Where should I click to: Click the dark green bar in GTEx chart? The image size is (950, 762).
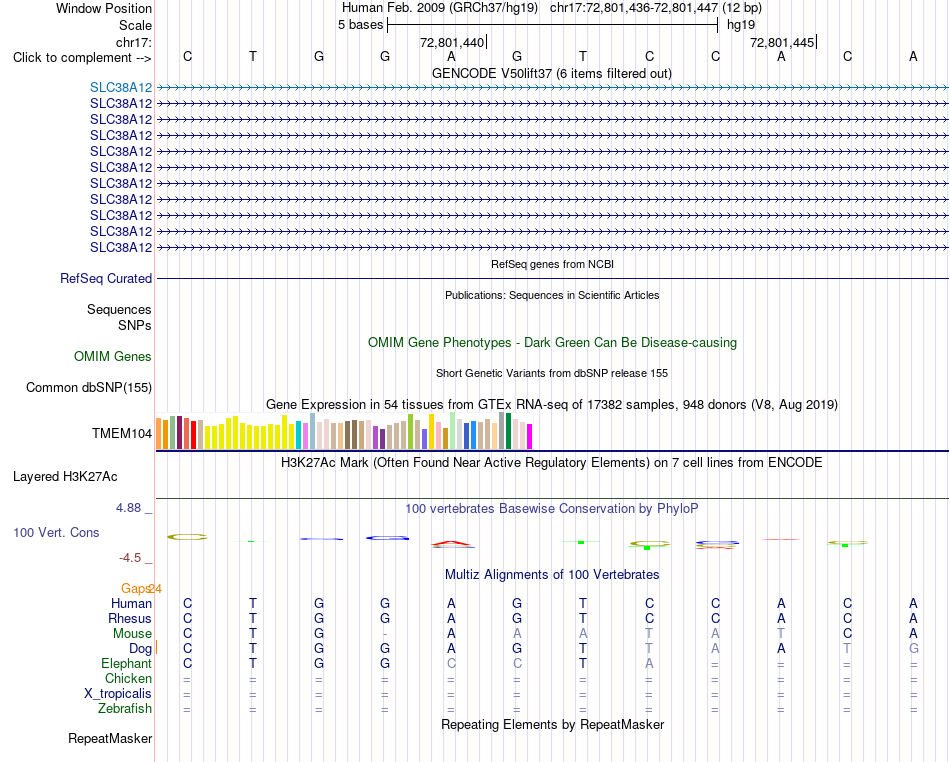[x=508, y=431]
